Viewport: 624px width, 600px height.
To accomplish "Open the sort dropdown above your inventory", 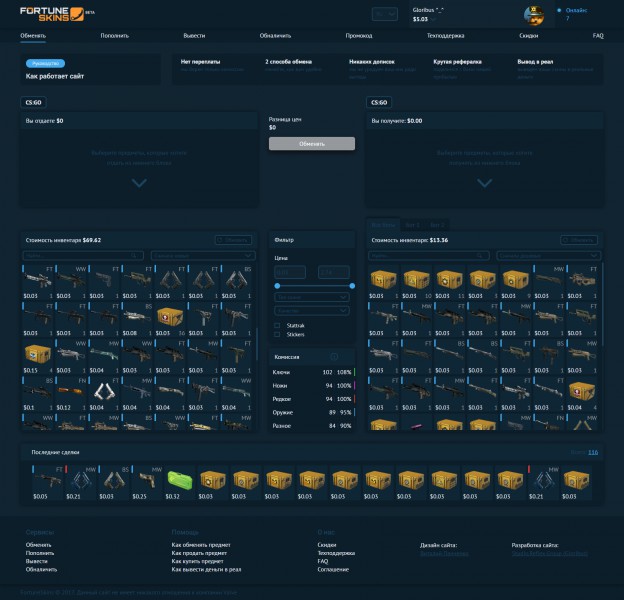I will pos(203,255).
